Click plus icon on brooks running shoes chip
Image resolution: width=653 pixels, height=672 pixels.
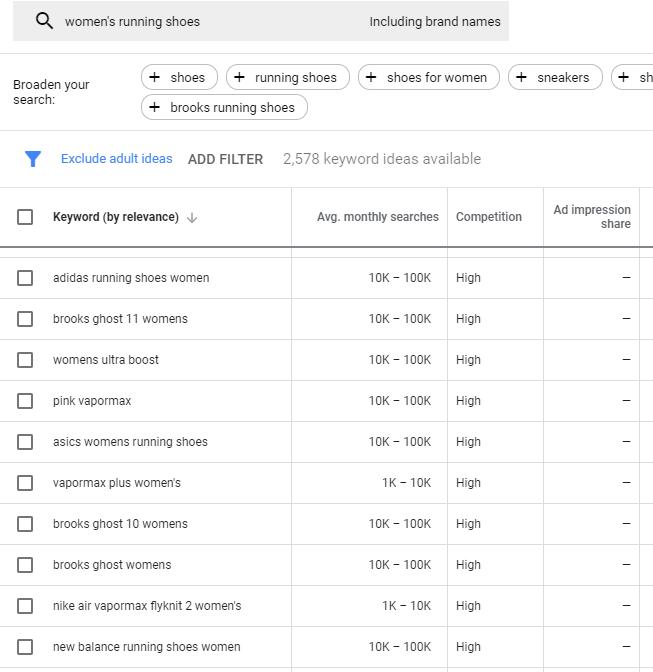click(154, 107)
